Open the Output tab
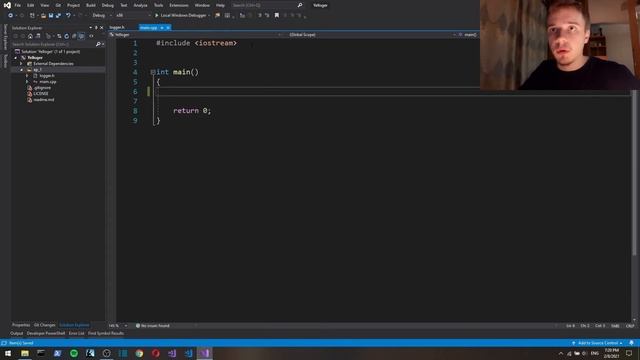Screen dimensions: 640x360 [x=17, y=333]
